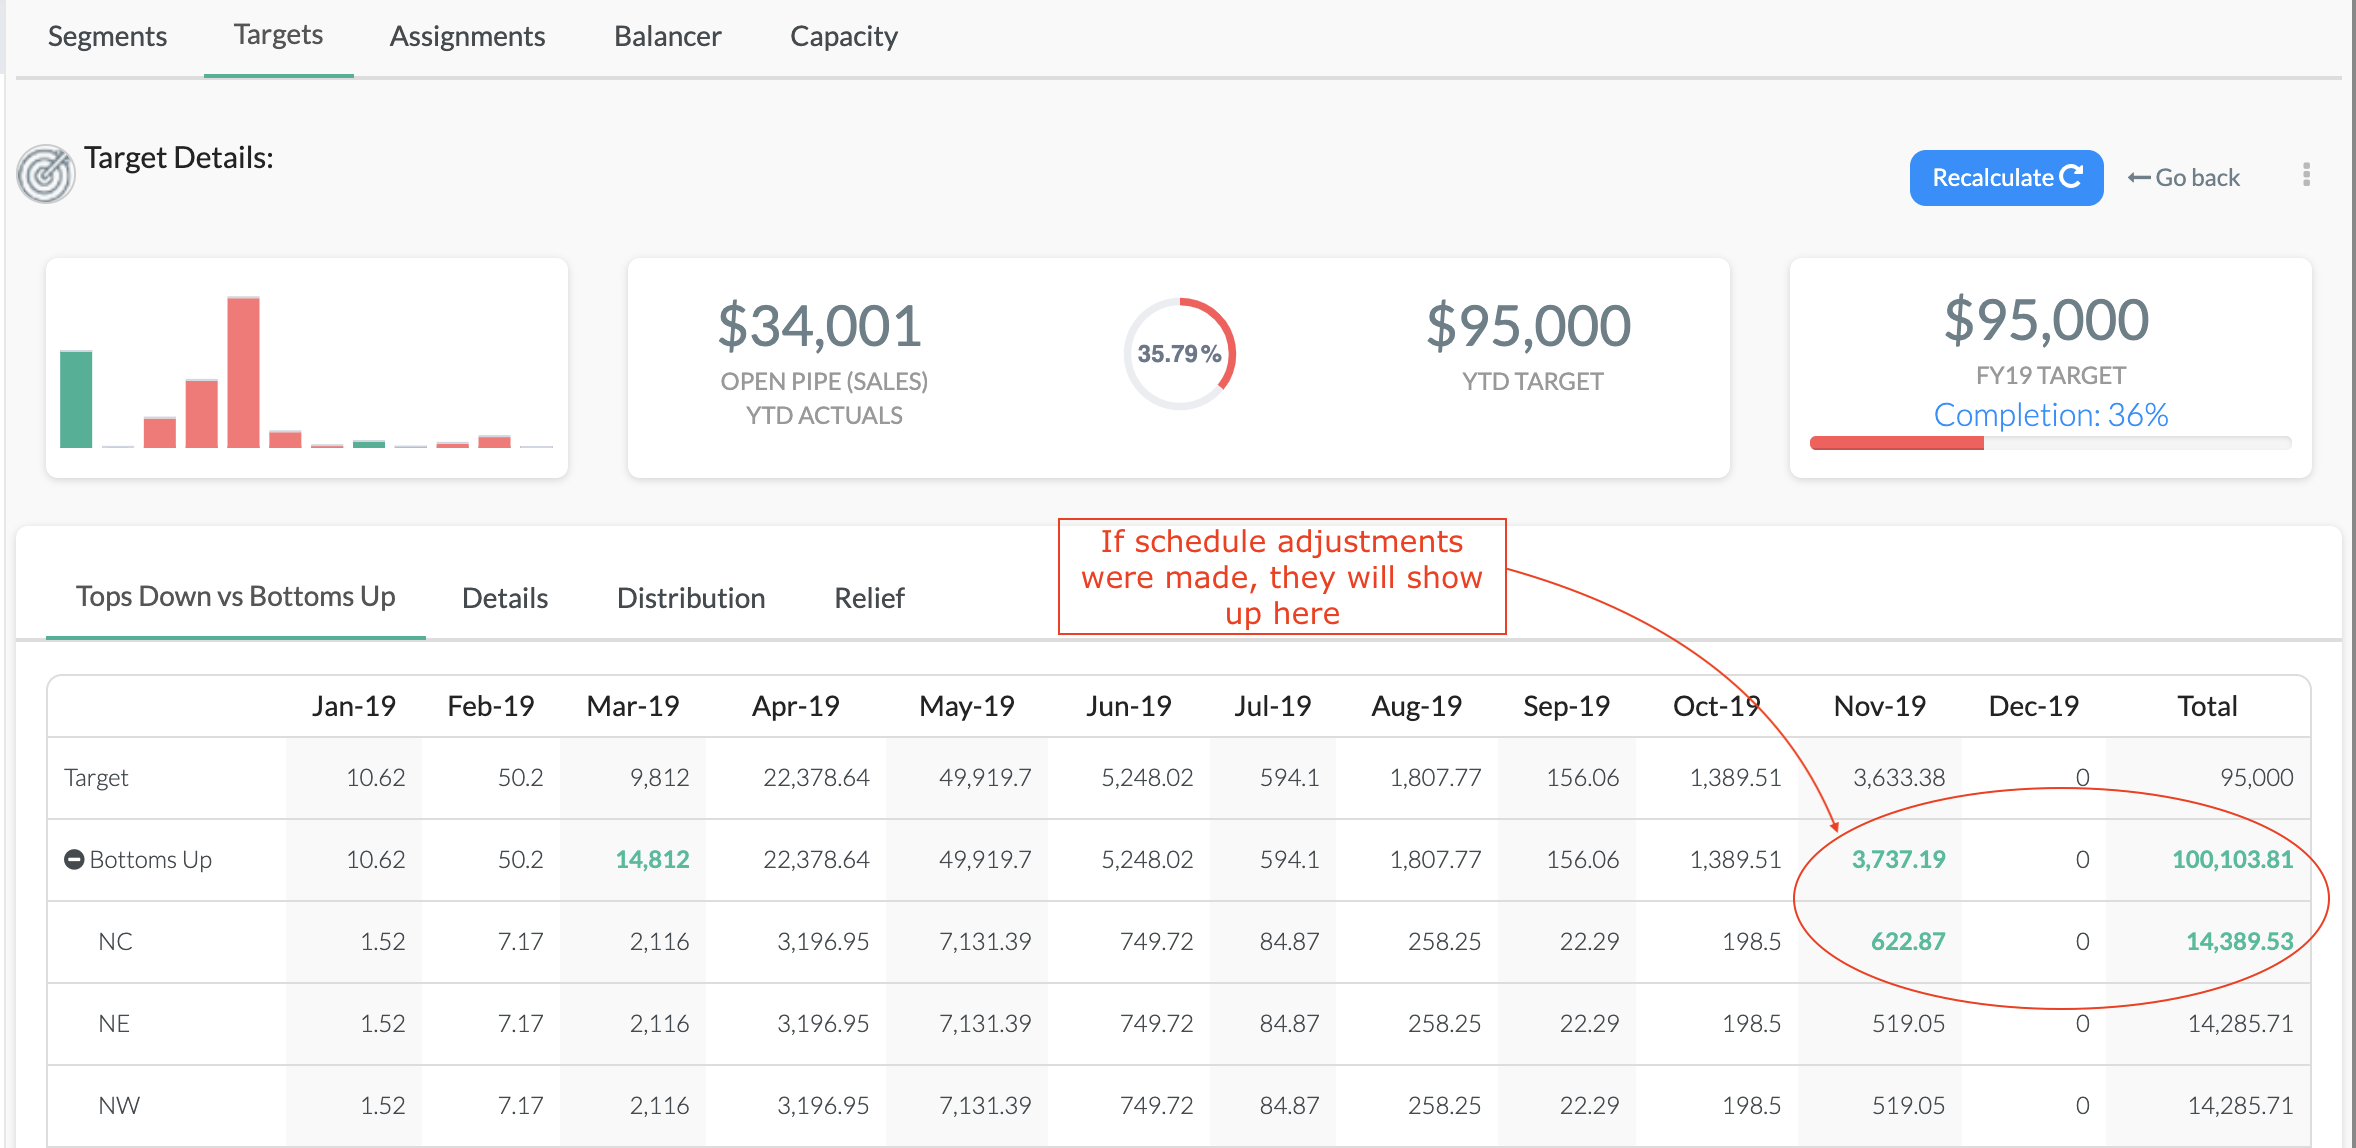Image resolution: width=2356 pixels, height=1148 pixels.
Task: Click the Jul-19 column header
Action: [1273, 706]
